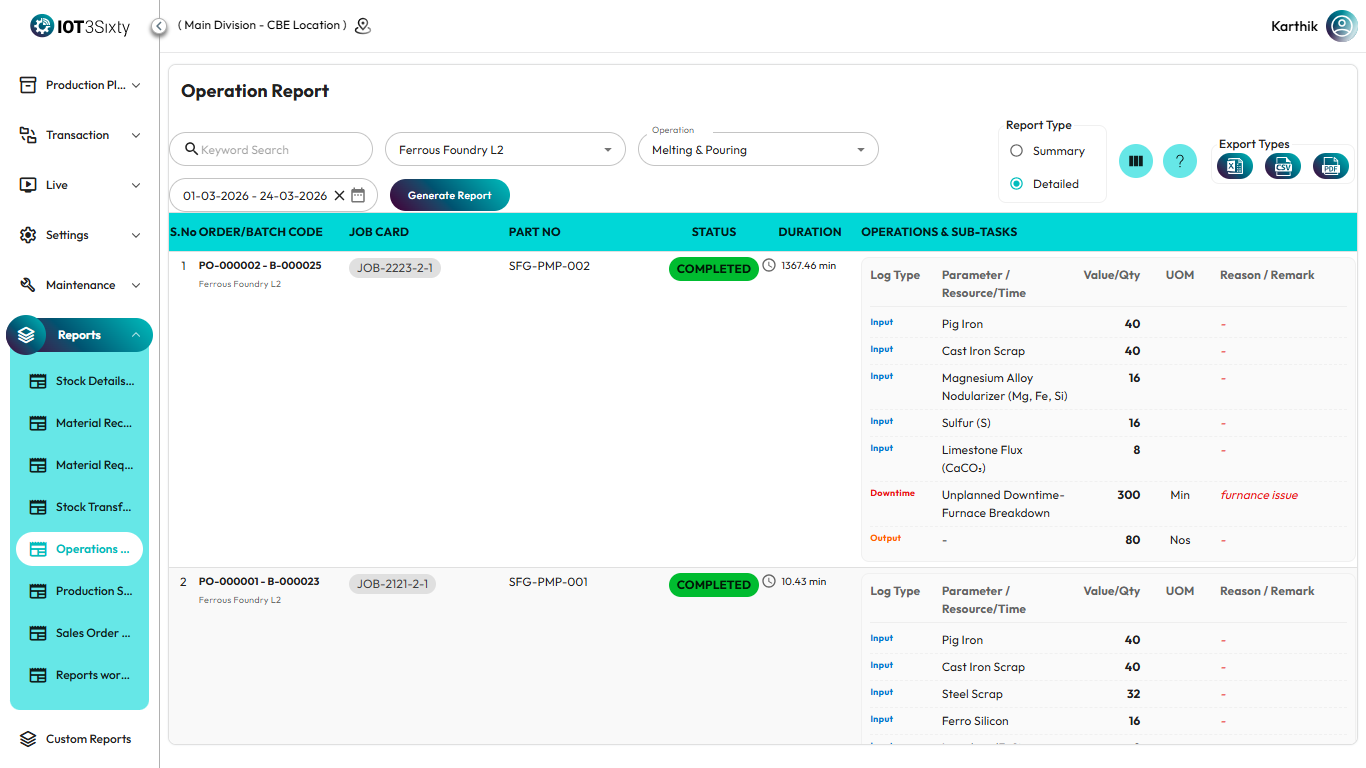Open the Melting & Pouring operation dropdown

pos(757,150)
